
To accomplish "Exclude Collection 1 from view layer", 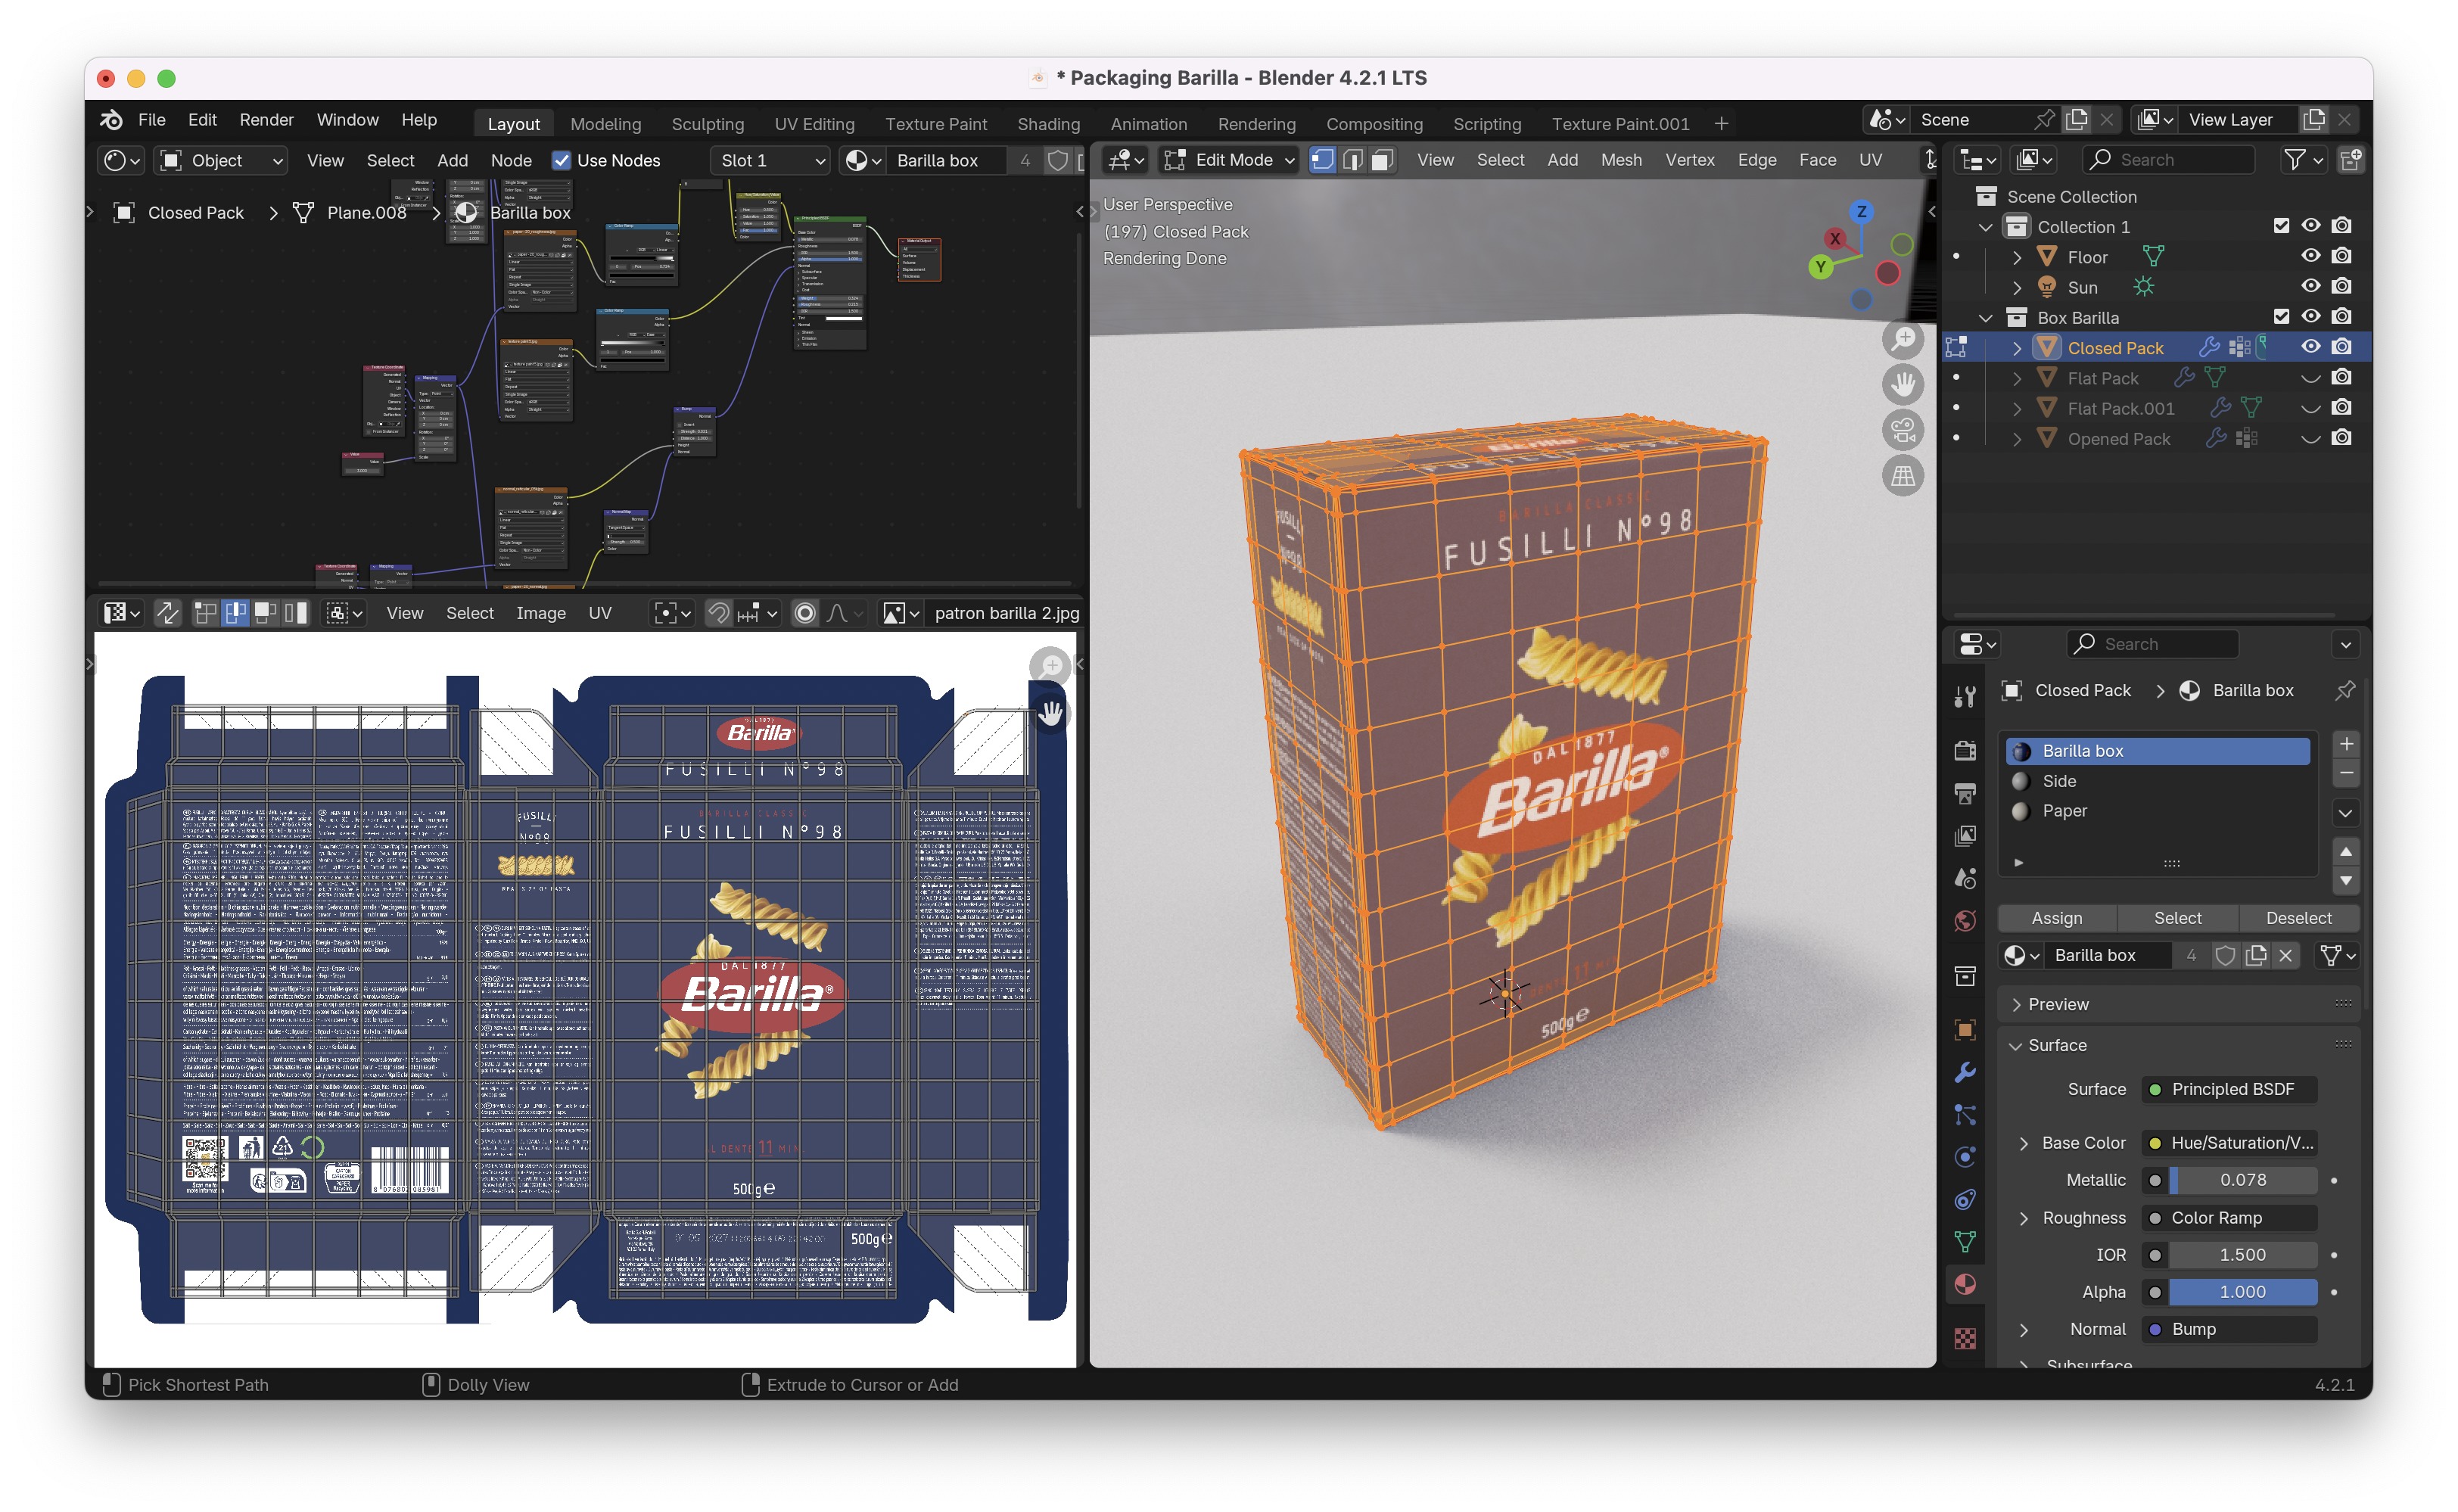I will 2280,226.
